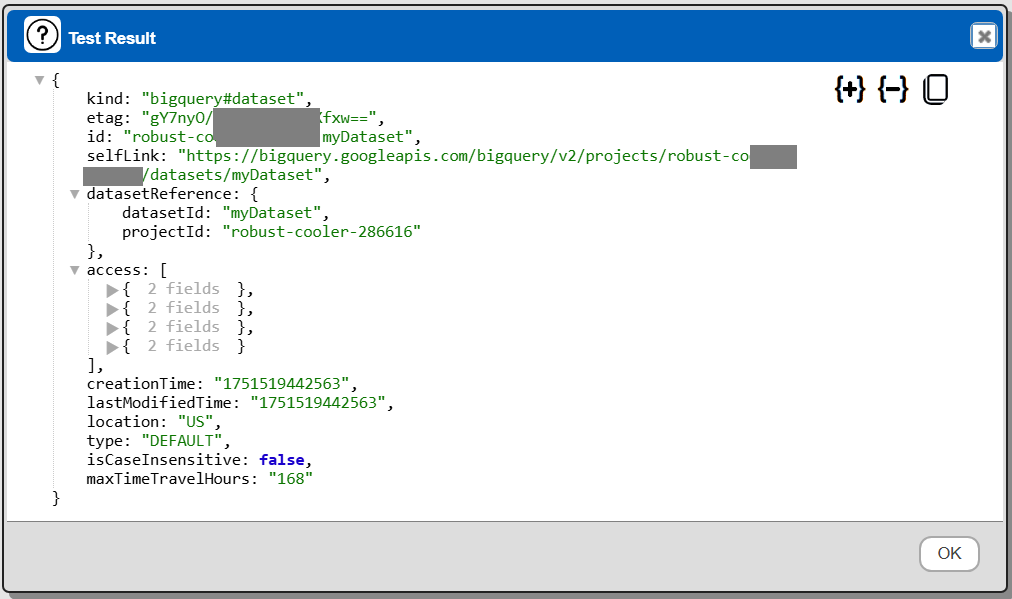Screen dimensions: 1012x599
Task: Copy JSON result to clipboard
Action: [x=934, y=89]
